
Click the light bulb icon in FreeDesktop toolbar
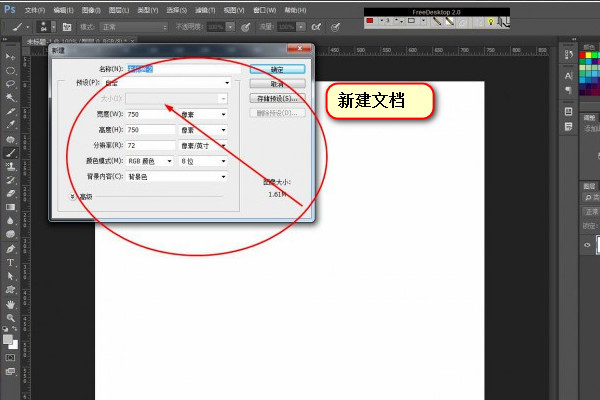coord(491,22)
